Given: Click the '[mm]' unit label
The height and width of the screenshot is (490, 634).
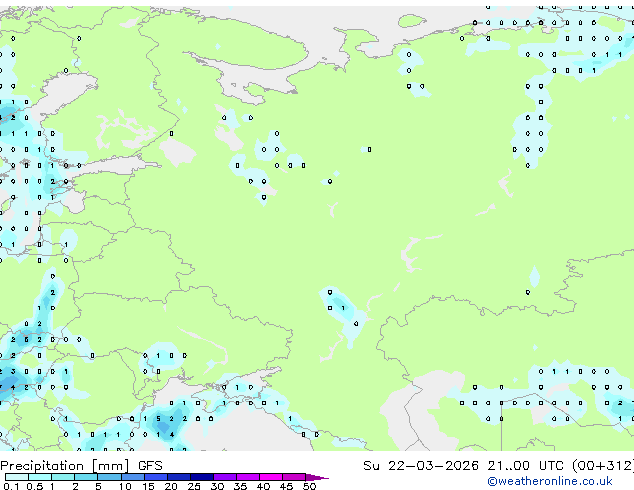Looking at the screenshot, I should tap(110, 466).
